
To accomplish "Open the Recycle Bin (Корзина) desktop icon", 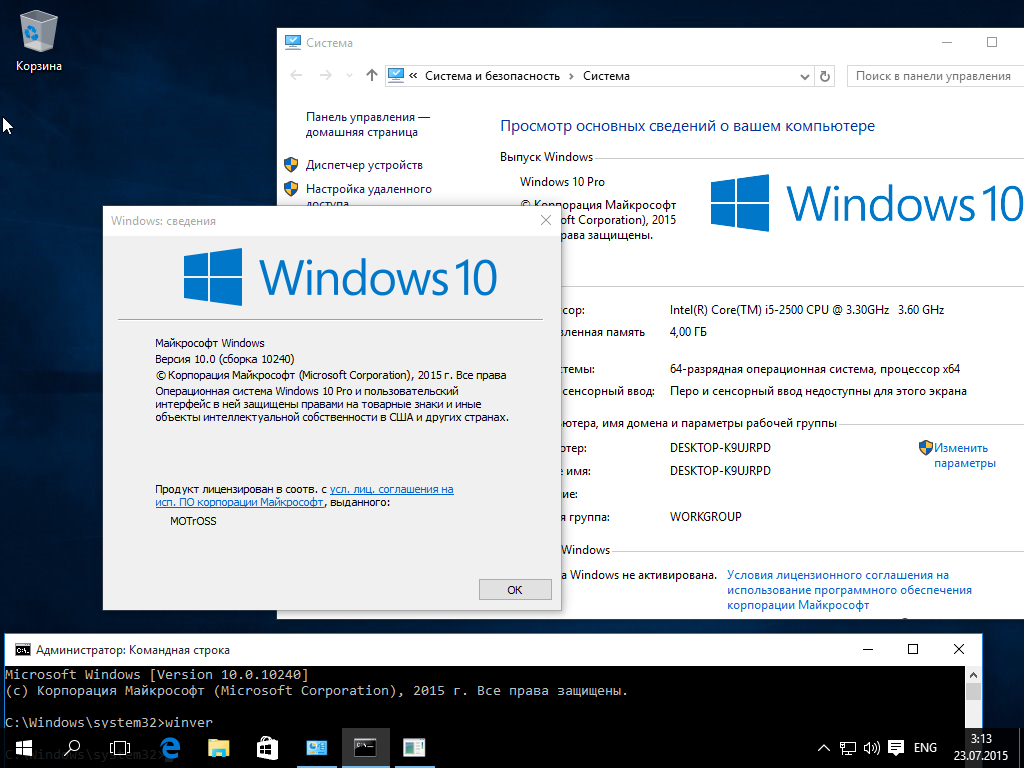I will [x=39, y=40].
